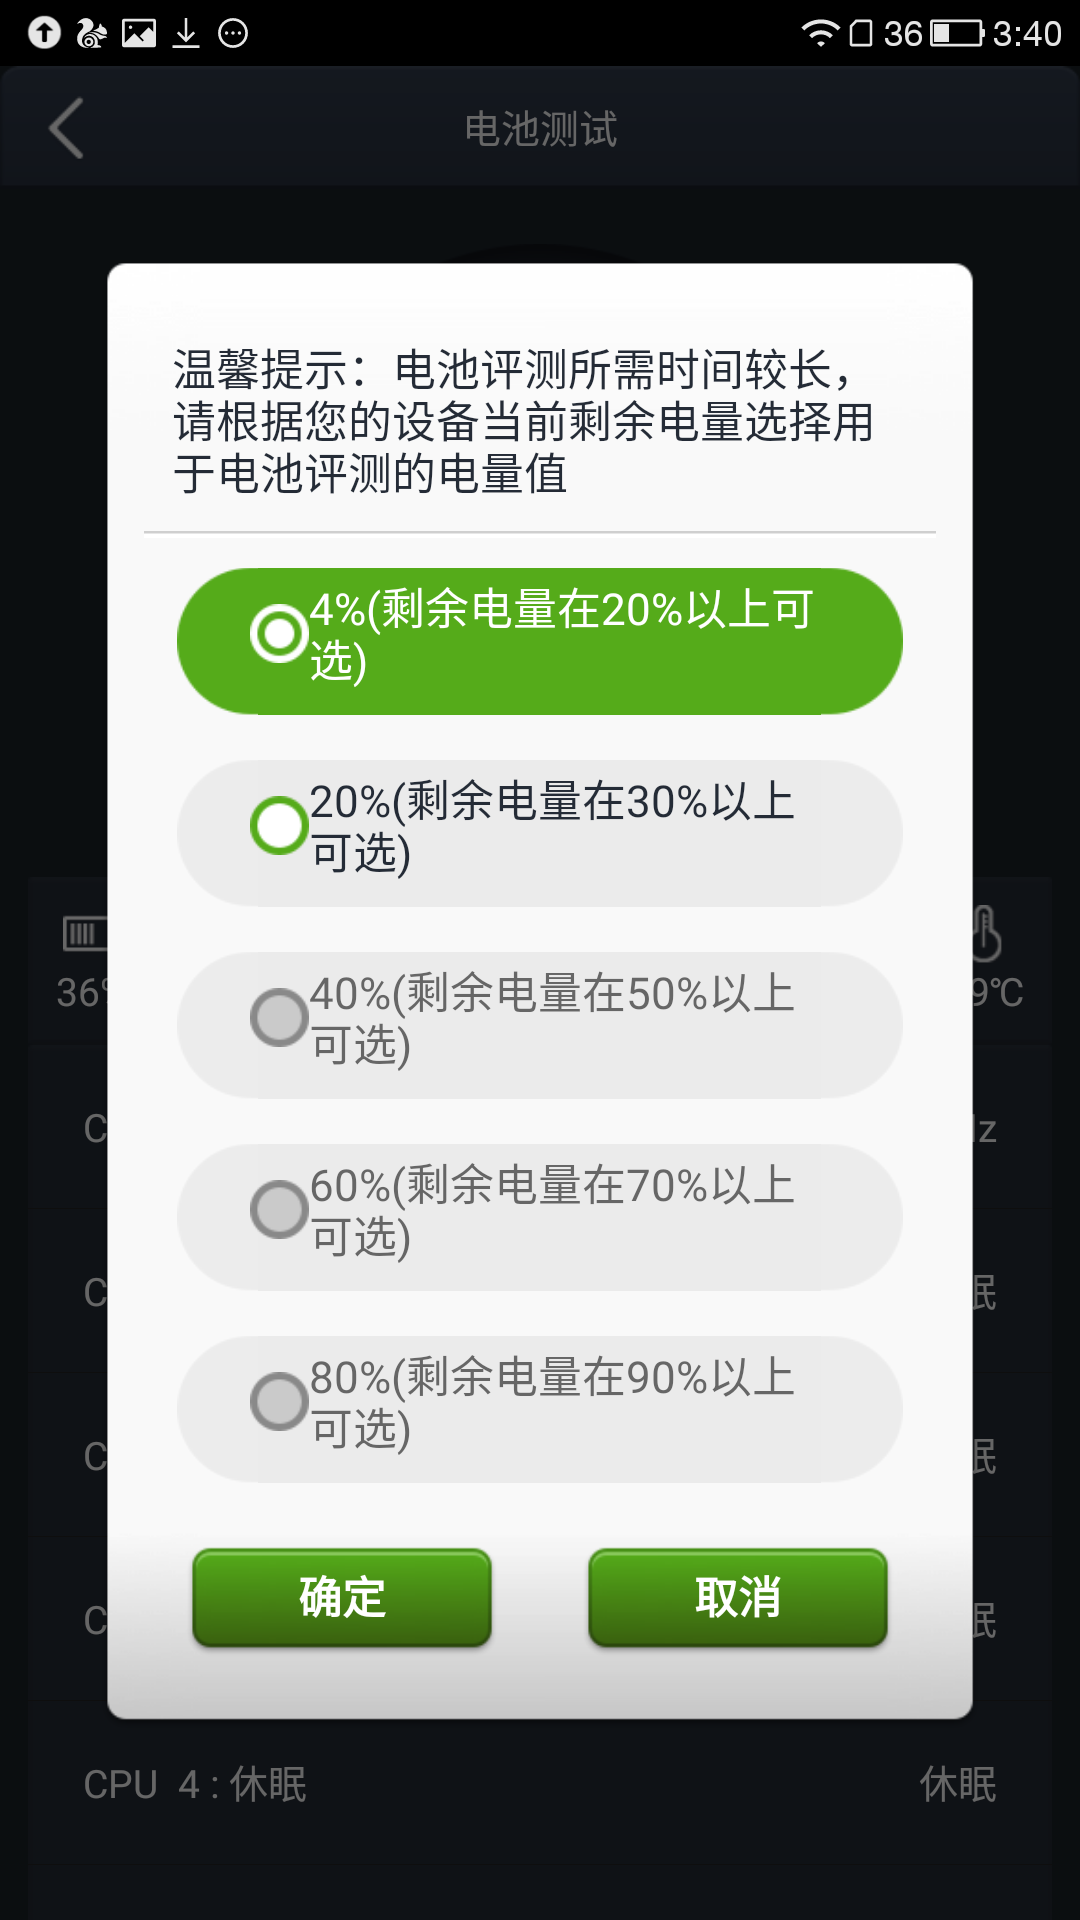Tap the 温馨提示 message text

(x=523, y=421)
